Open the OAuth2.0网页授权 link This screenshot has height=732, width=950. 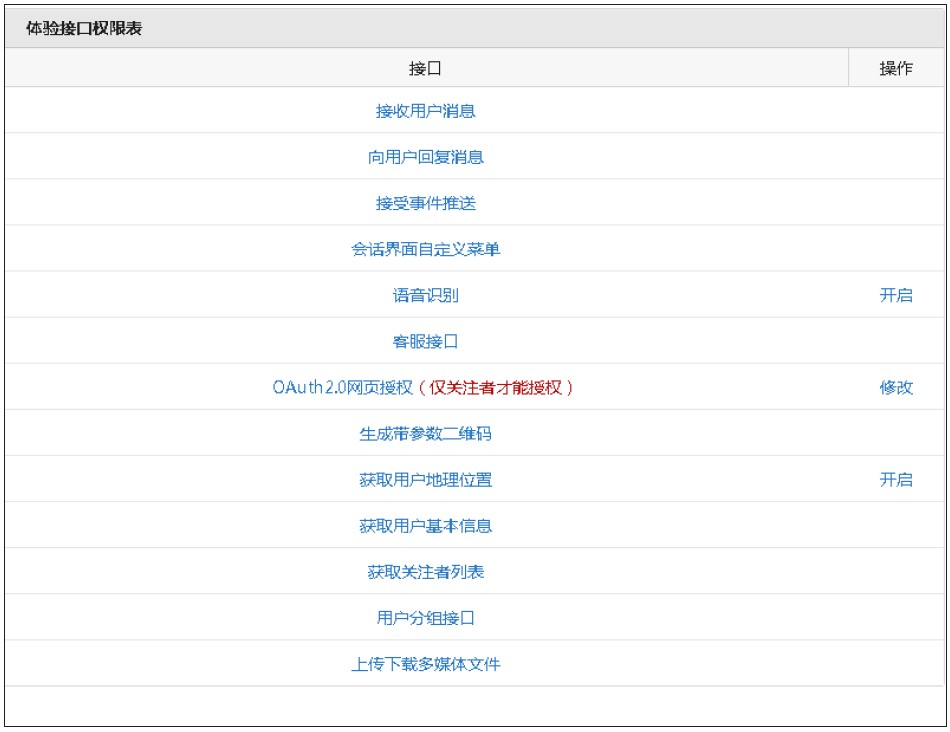pyautogui.click(x=342, y=387)
